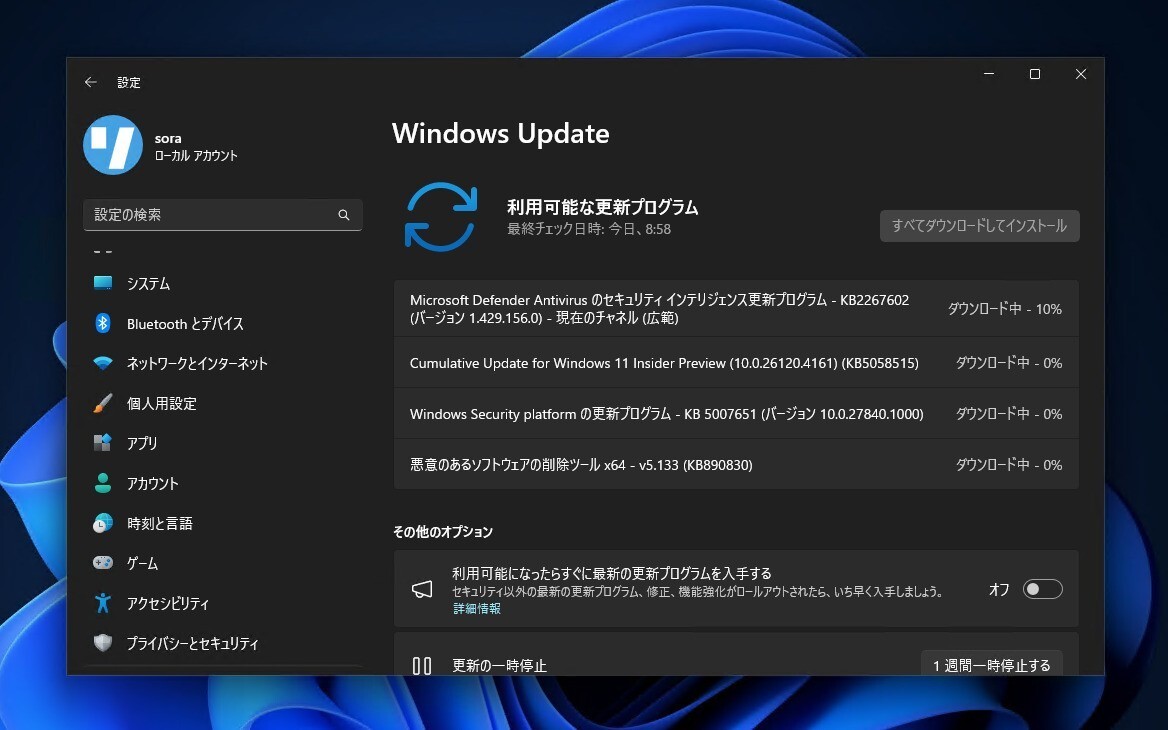Click the game controller icon
Image resolution: width=1168 pixels, height=730 pixels.
coord(103,563)
